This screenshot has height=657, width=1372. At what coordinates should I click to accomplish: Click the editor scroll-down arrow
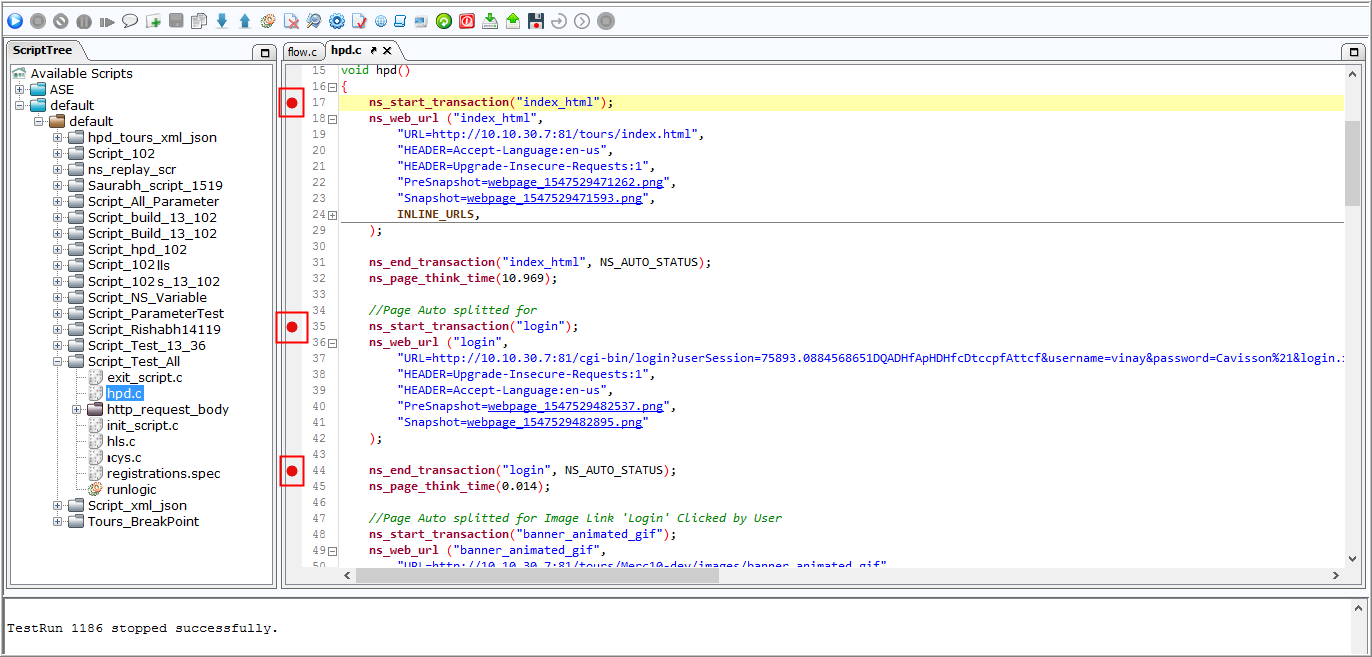(x=1352, y=559)
